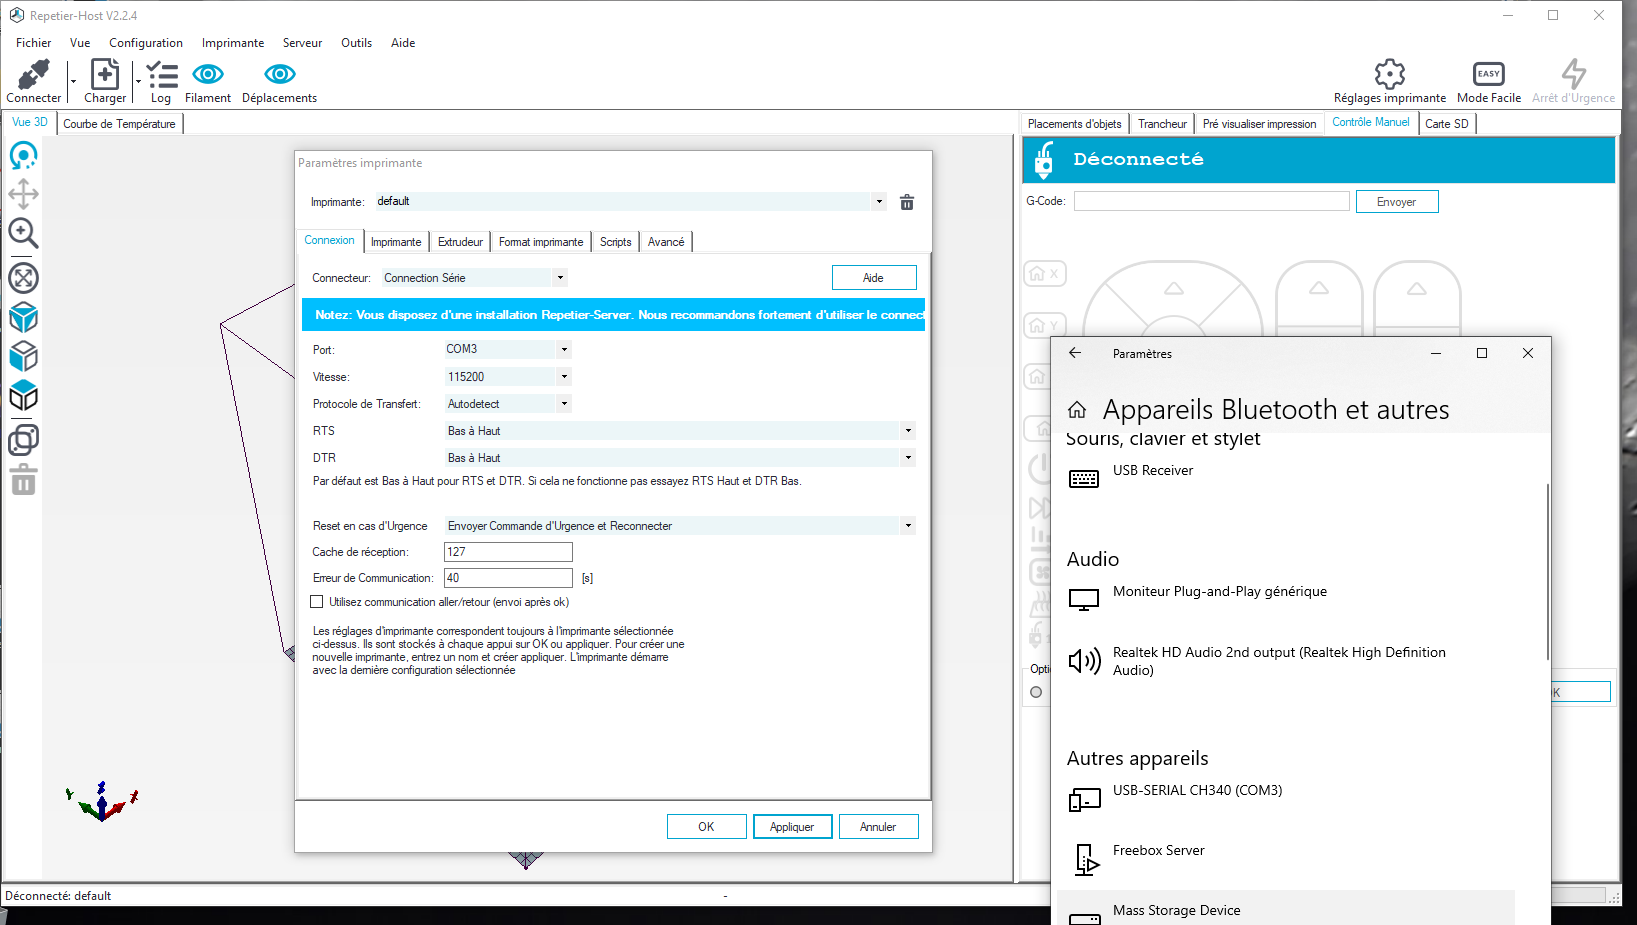The height and width of the screenshot is (925, 1637).
Task: Toggle Filament visibility eye icon
Action: (x=208, y=74)
